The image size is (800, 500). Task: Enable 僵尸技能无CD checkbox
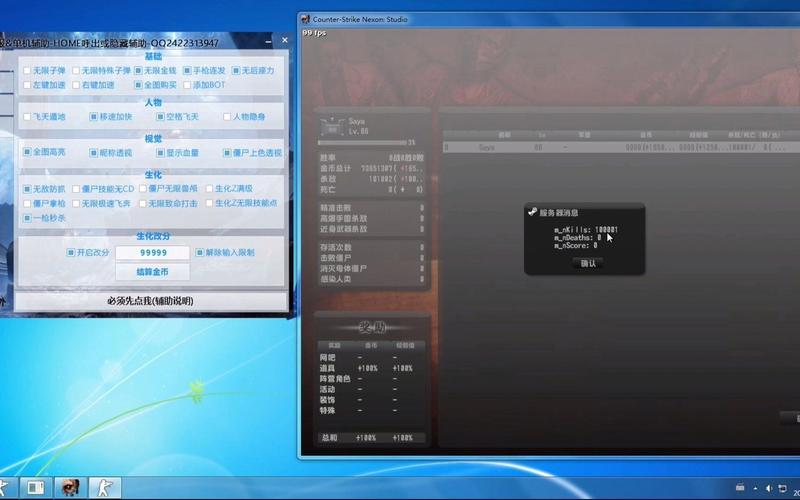coord(76,189)
